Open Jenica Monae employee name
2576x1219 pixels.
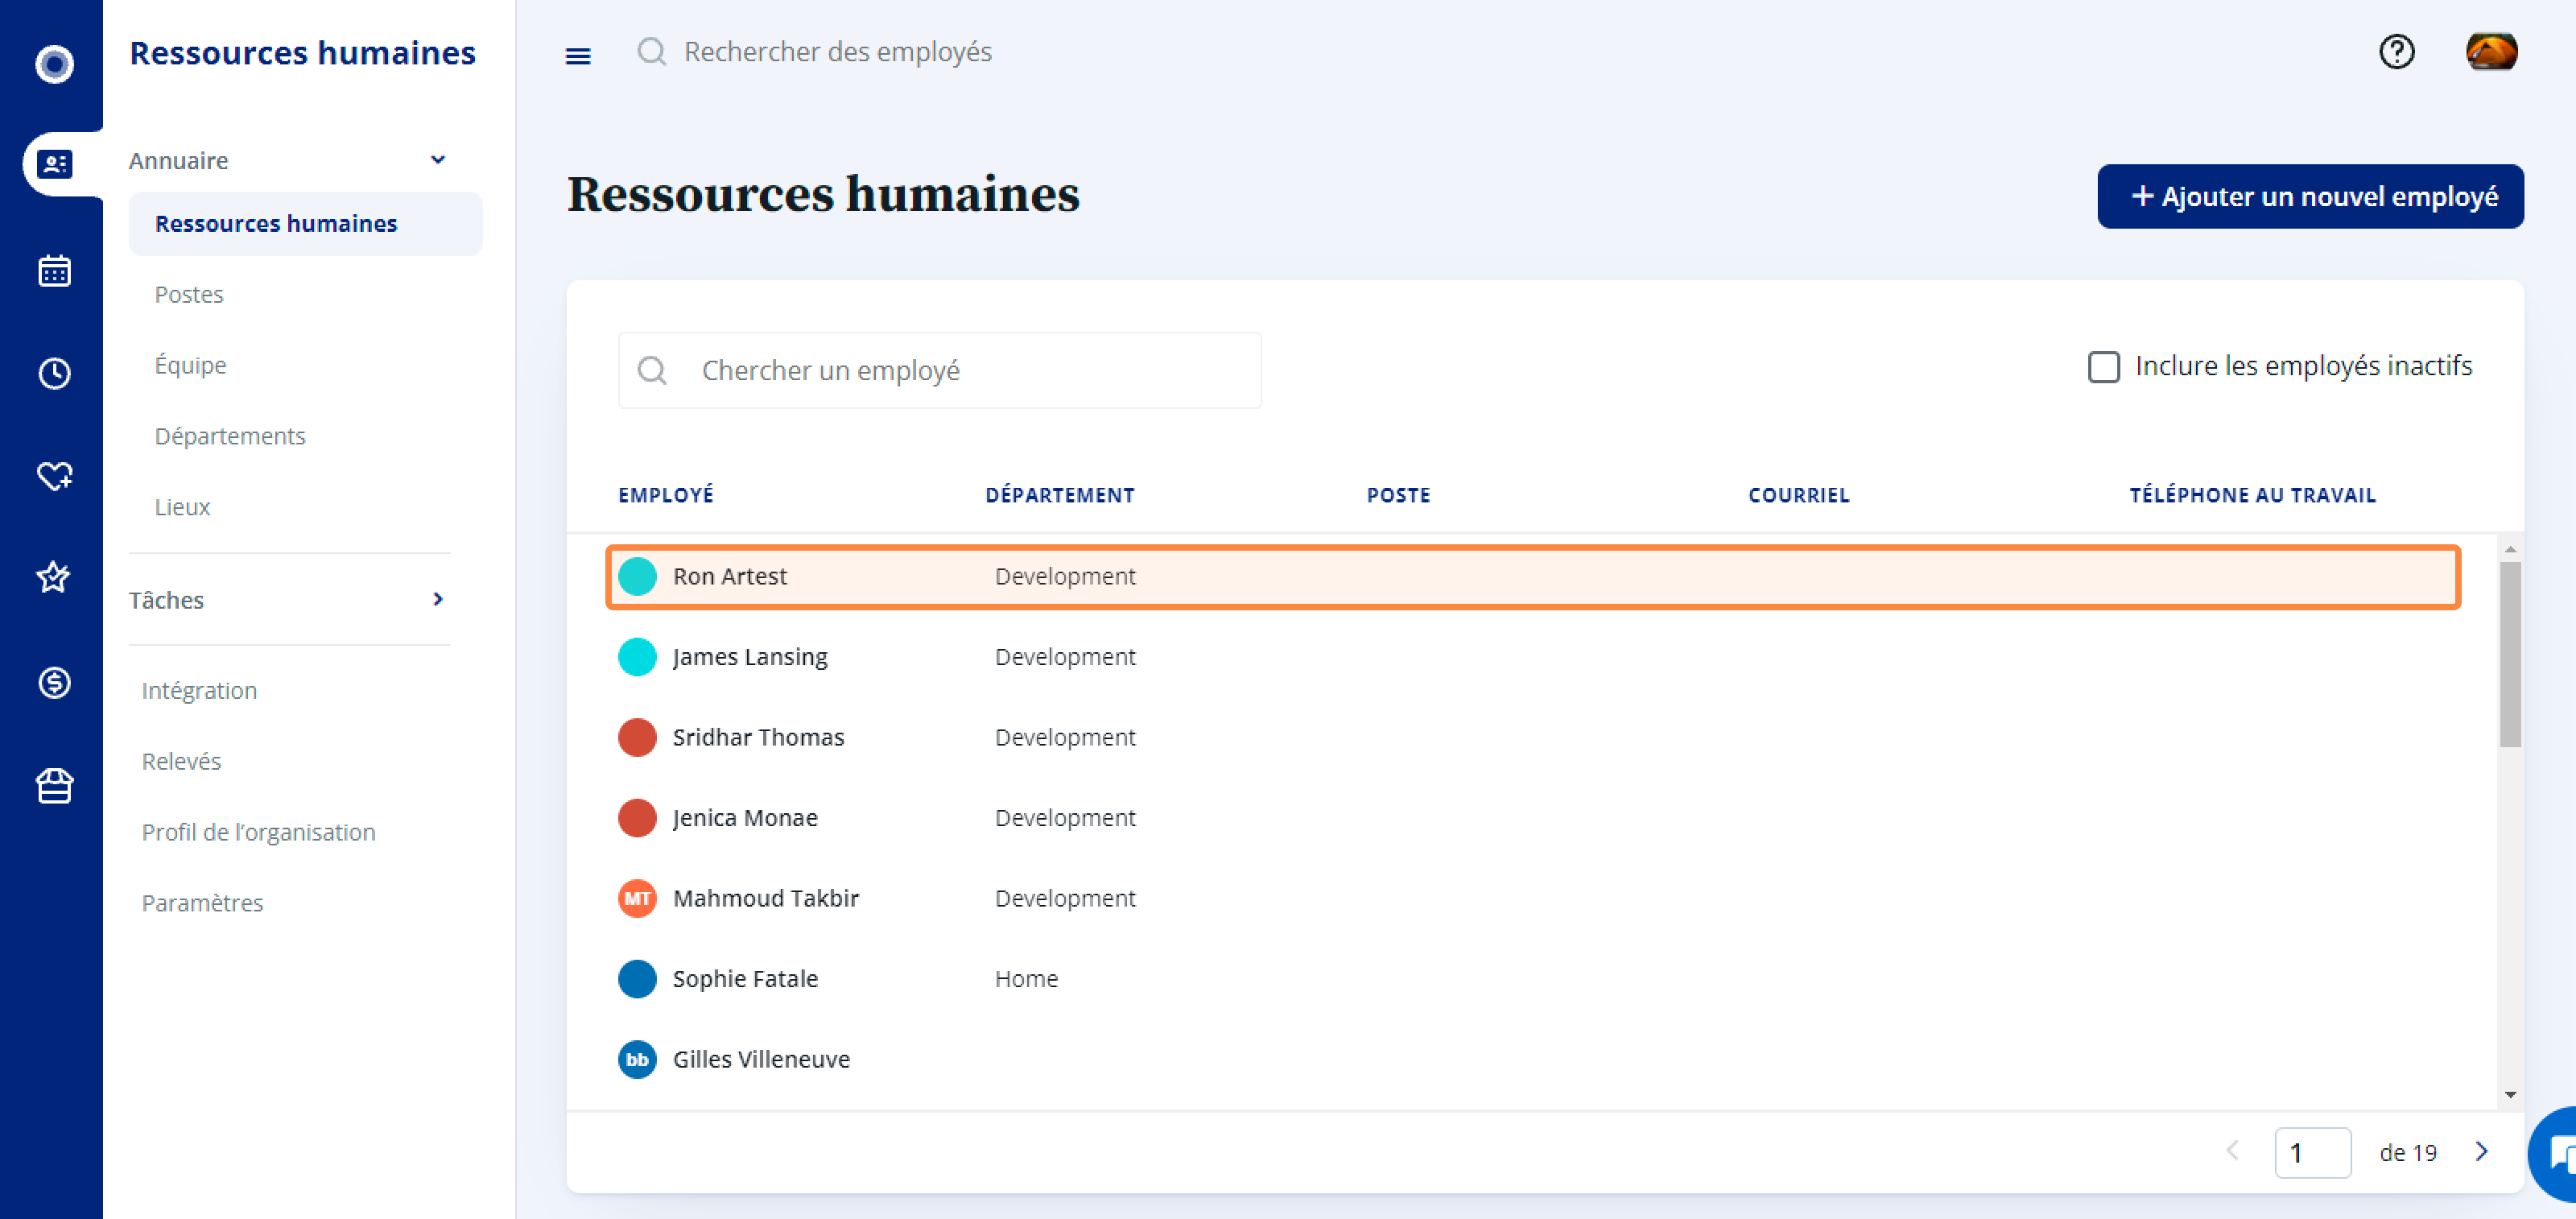coord(744,818)
